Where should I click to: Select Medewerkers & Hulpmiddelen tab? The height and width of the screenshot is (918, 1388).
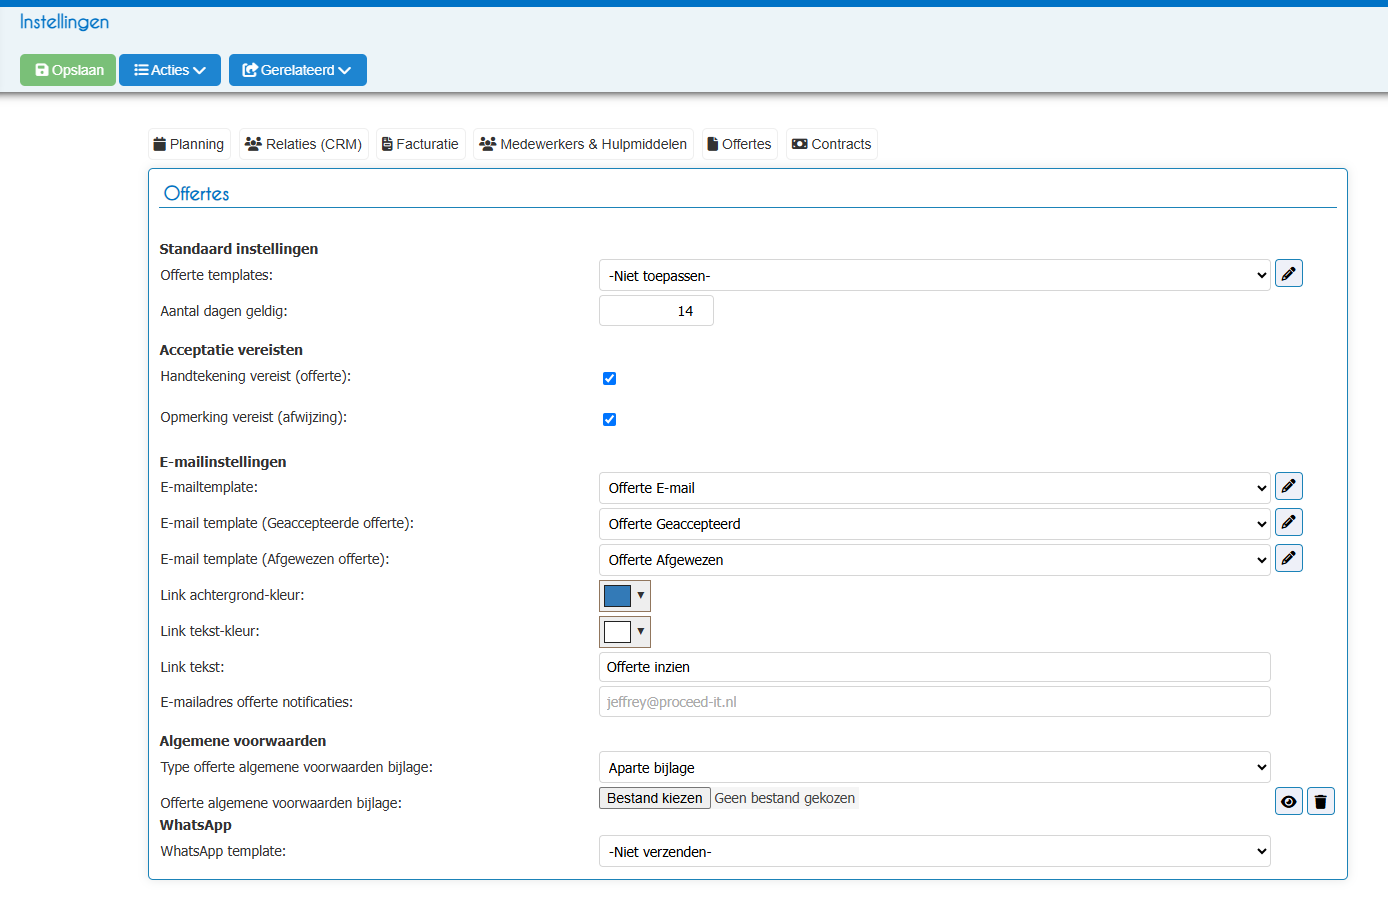click(583, 144)
